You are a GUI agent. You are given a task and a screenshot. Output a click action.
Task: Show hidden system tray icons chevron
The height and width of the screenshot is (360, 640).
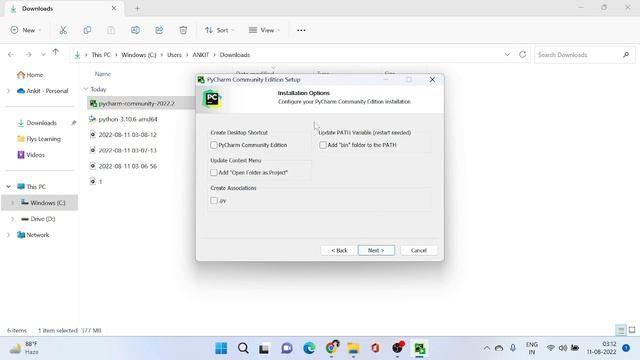[487, 348]
